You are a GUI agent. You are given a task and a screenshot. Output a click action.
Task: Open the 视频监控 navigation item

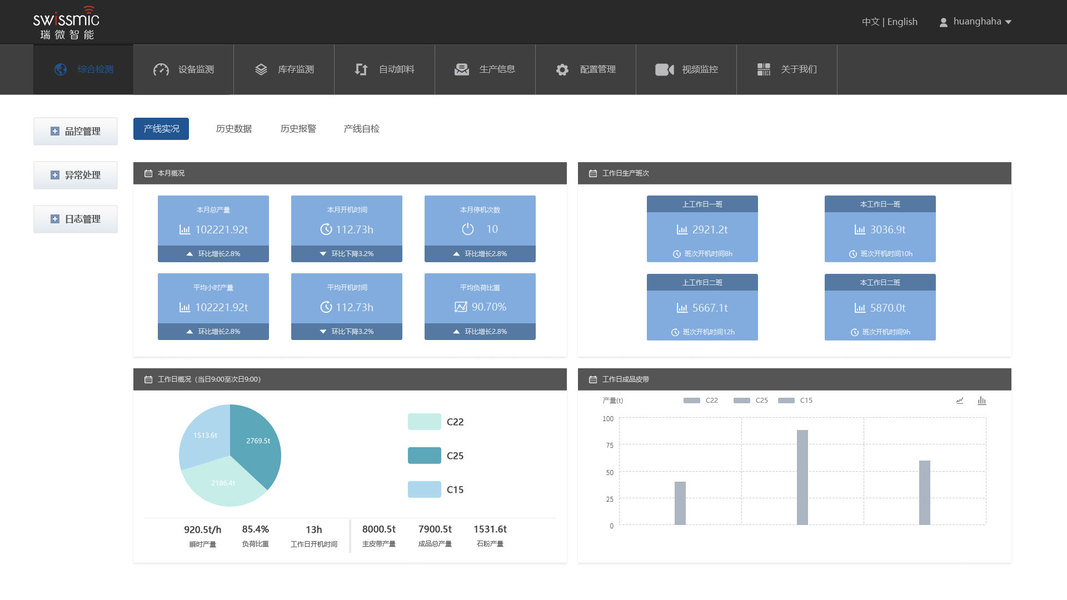(687, 69)
